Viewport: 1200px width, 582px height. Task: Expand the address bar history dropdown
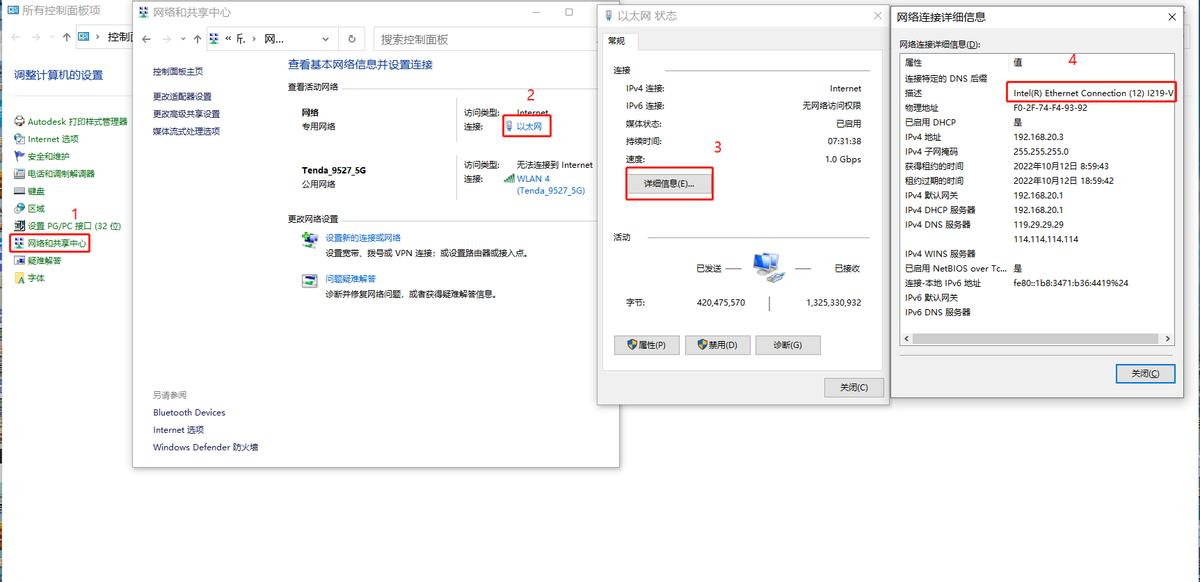[326, 39]
